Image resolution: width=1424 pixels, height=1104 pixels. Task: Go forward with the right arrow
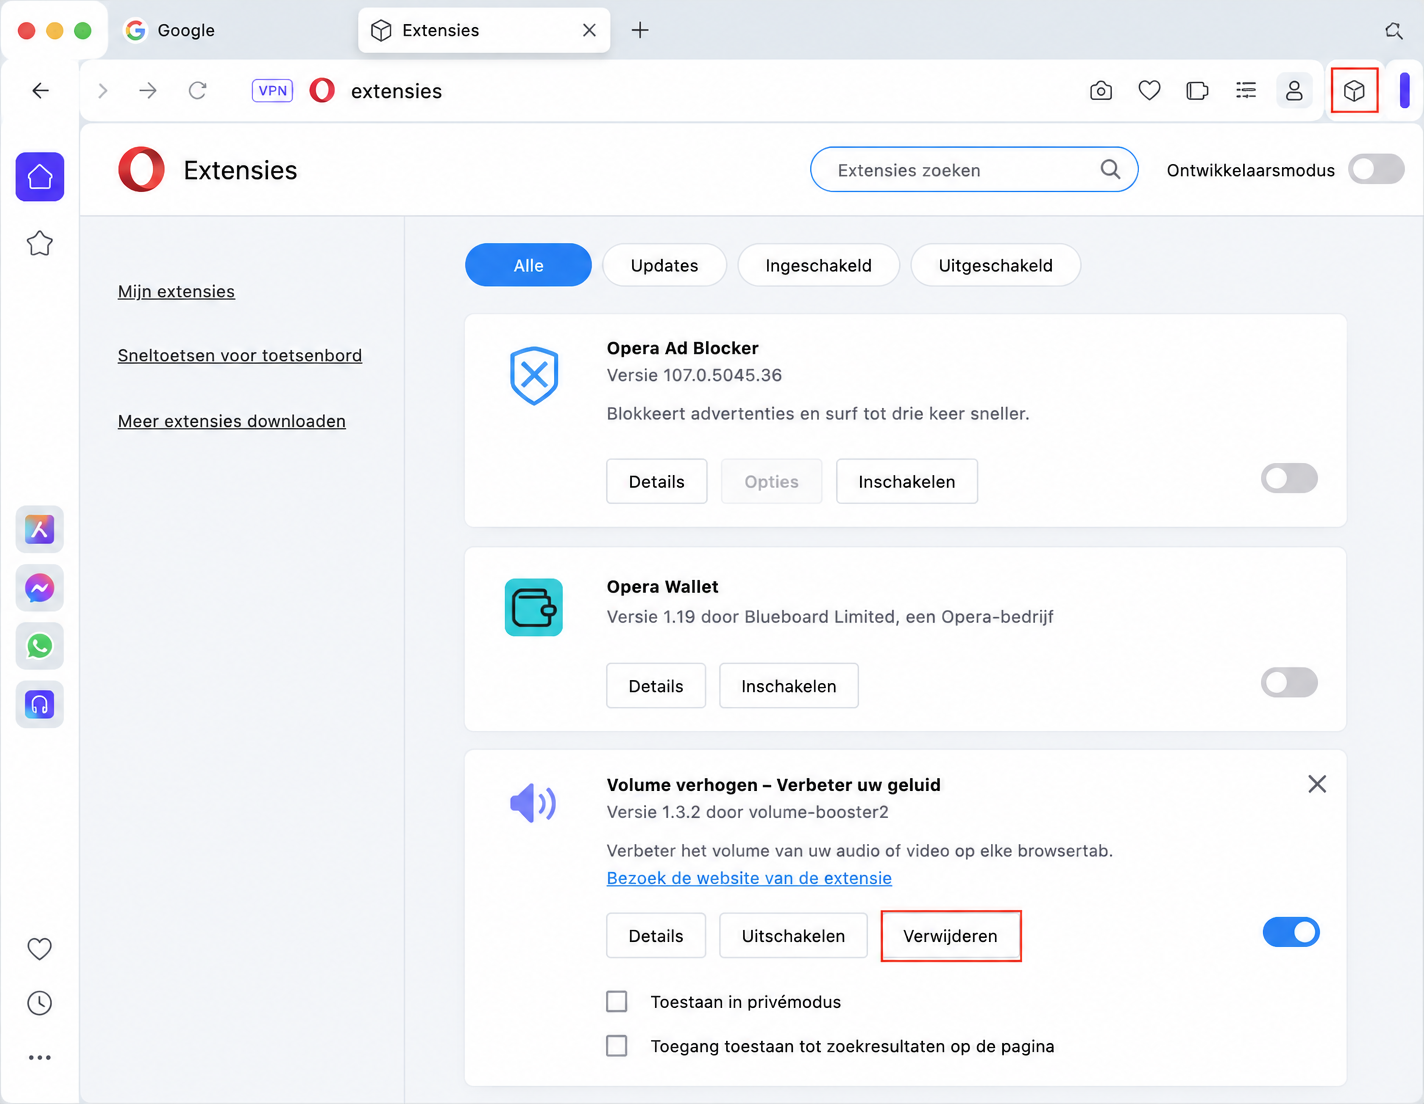click(x=148, y=91)
